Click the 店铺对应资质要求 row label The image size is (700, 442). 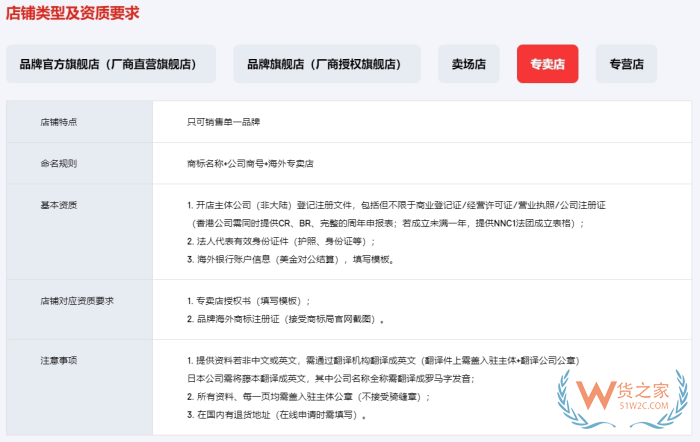tap(77, 301)
